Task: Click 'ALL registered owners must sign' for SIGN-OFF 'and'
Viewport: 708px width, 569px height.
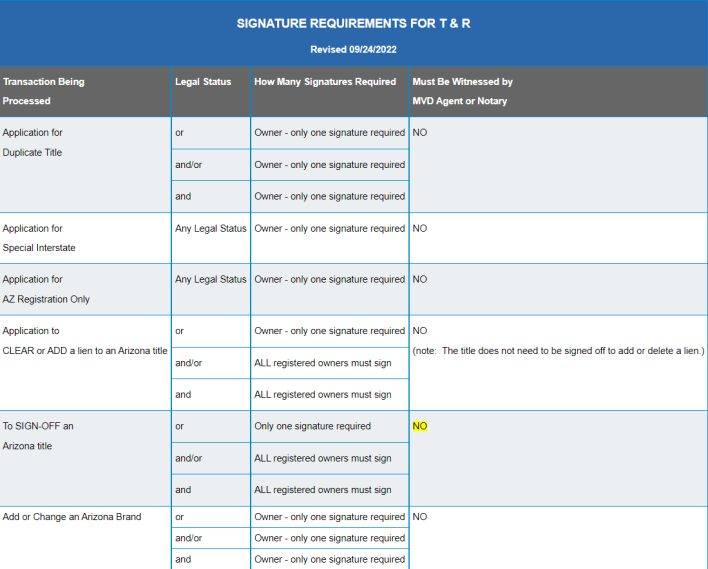Action: tap(330, 490)
